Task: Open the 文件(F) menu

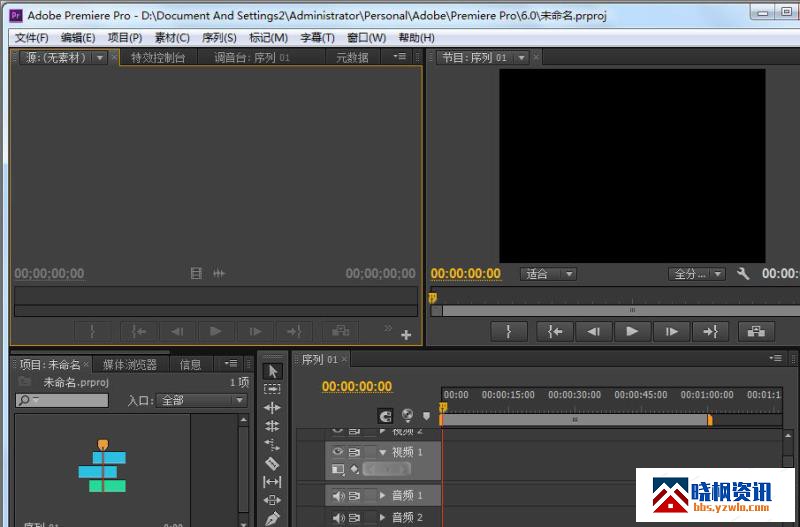Action: coord(32,38)
